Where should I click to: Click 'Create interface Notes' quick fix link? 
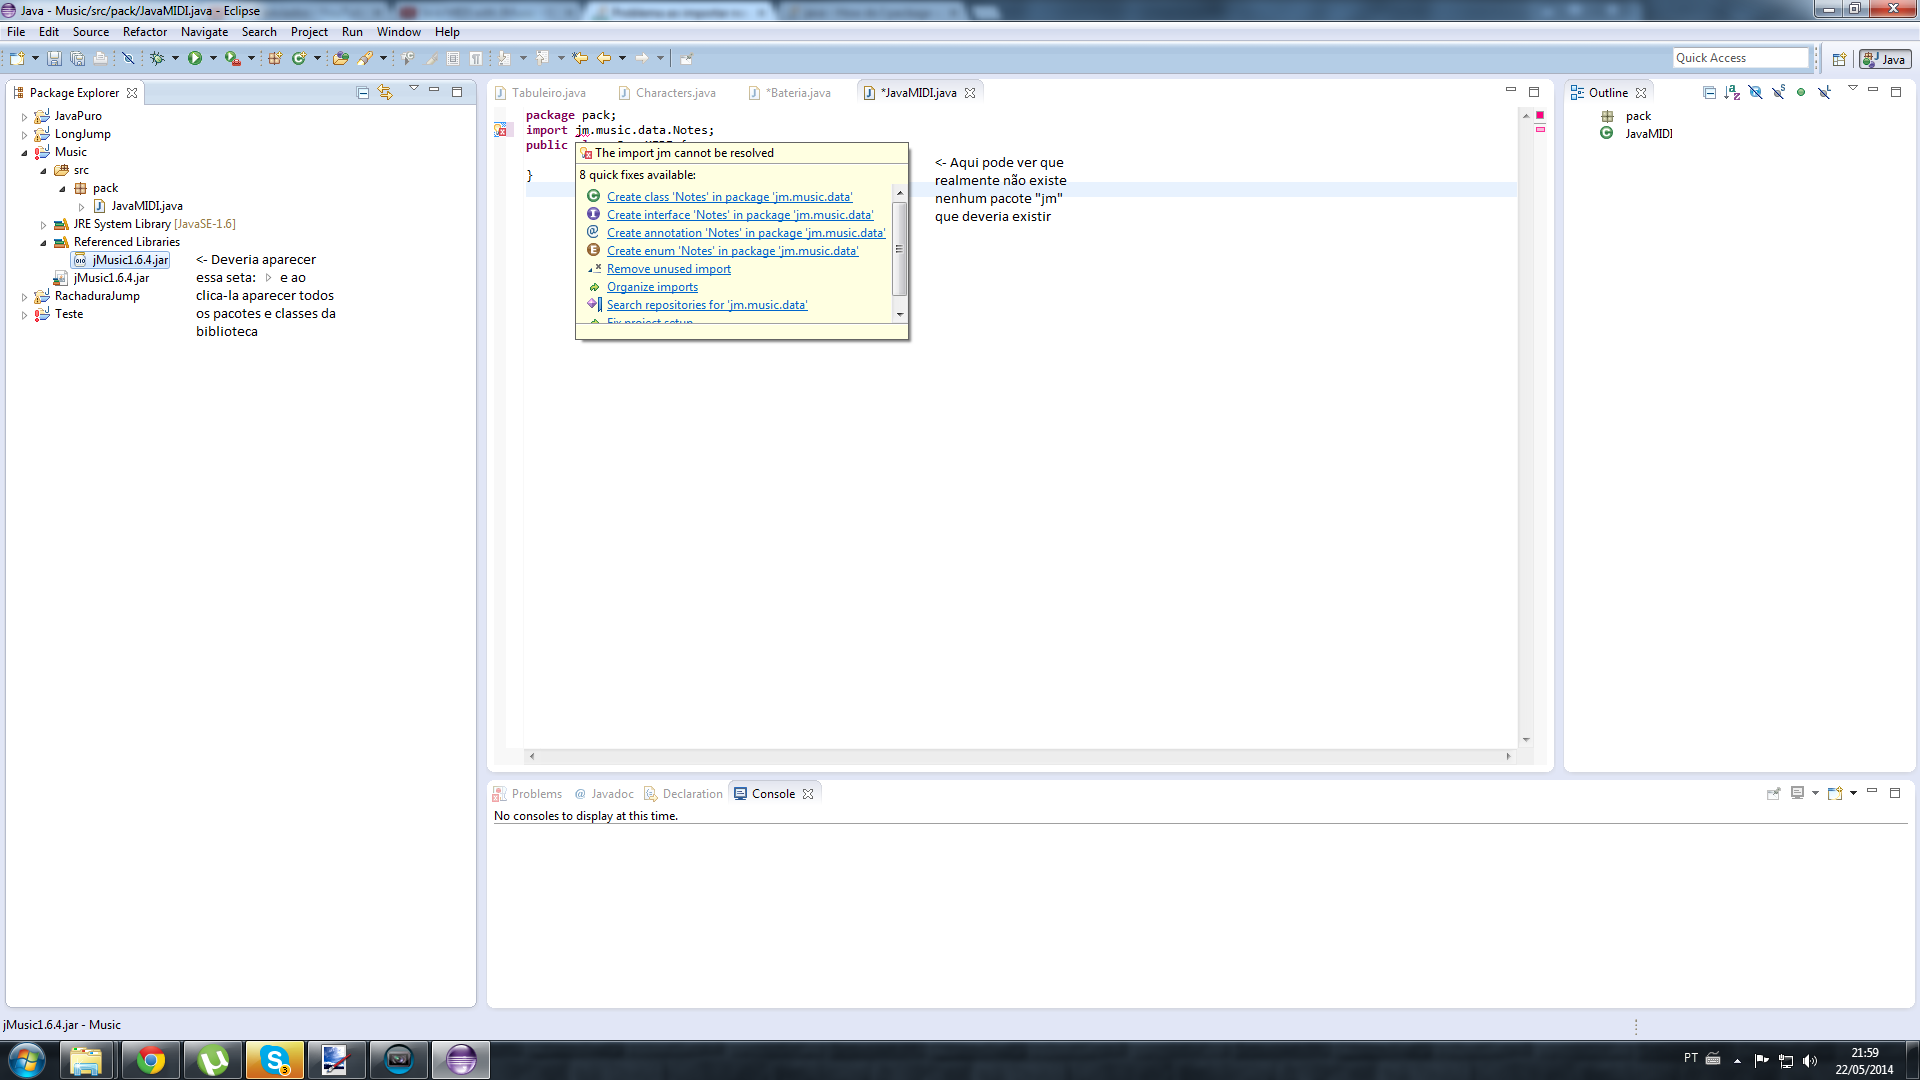point(740,215)
